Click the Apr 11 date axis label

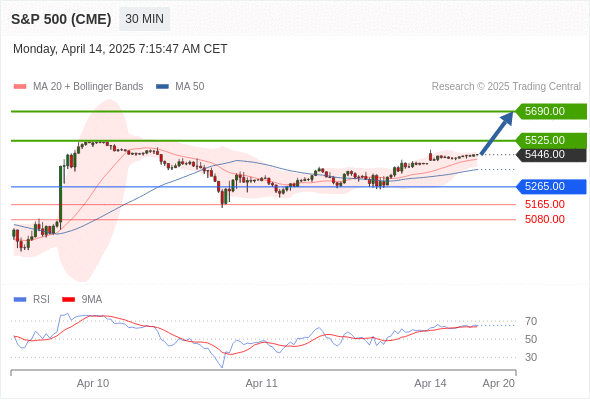coord(262,383)
